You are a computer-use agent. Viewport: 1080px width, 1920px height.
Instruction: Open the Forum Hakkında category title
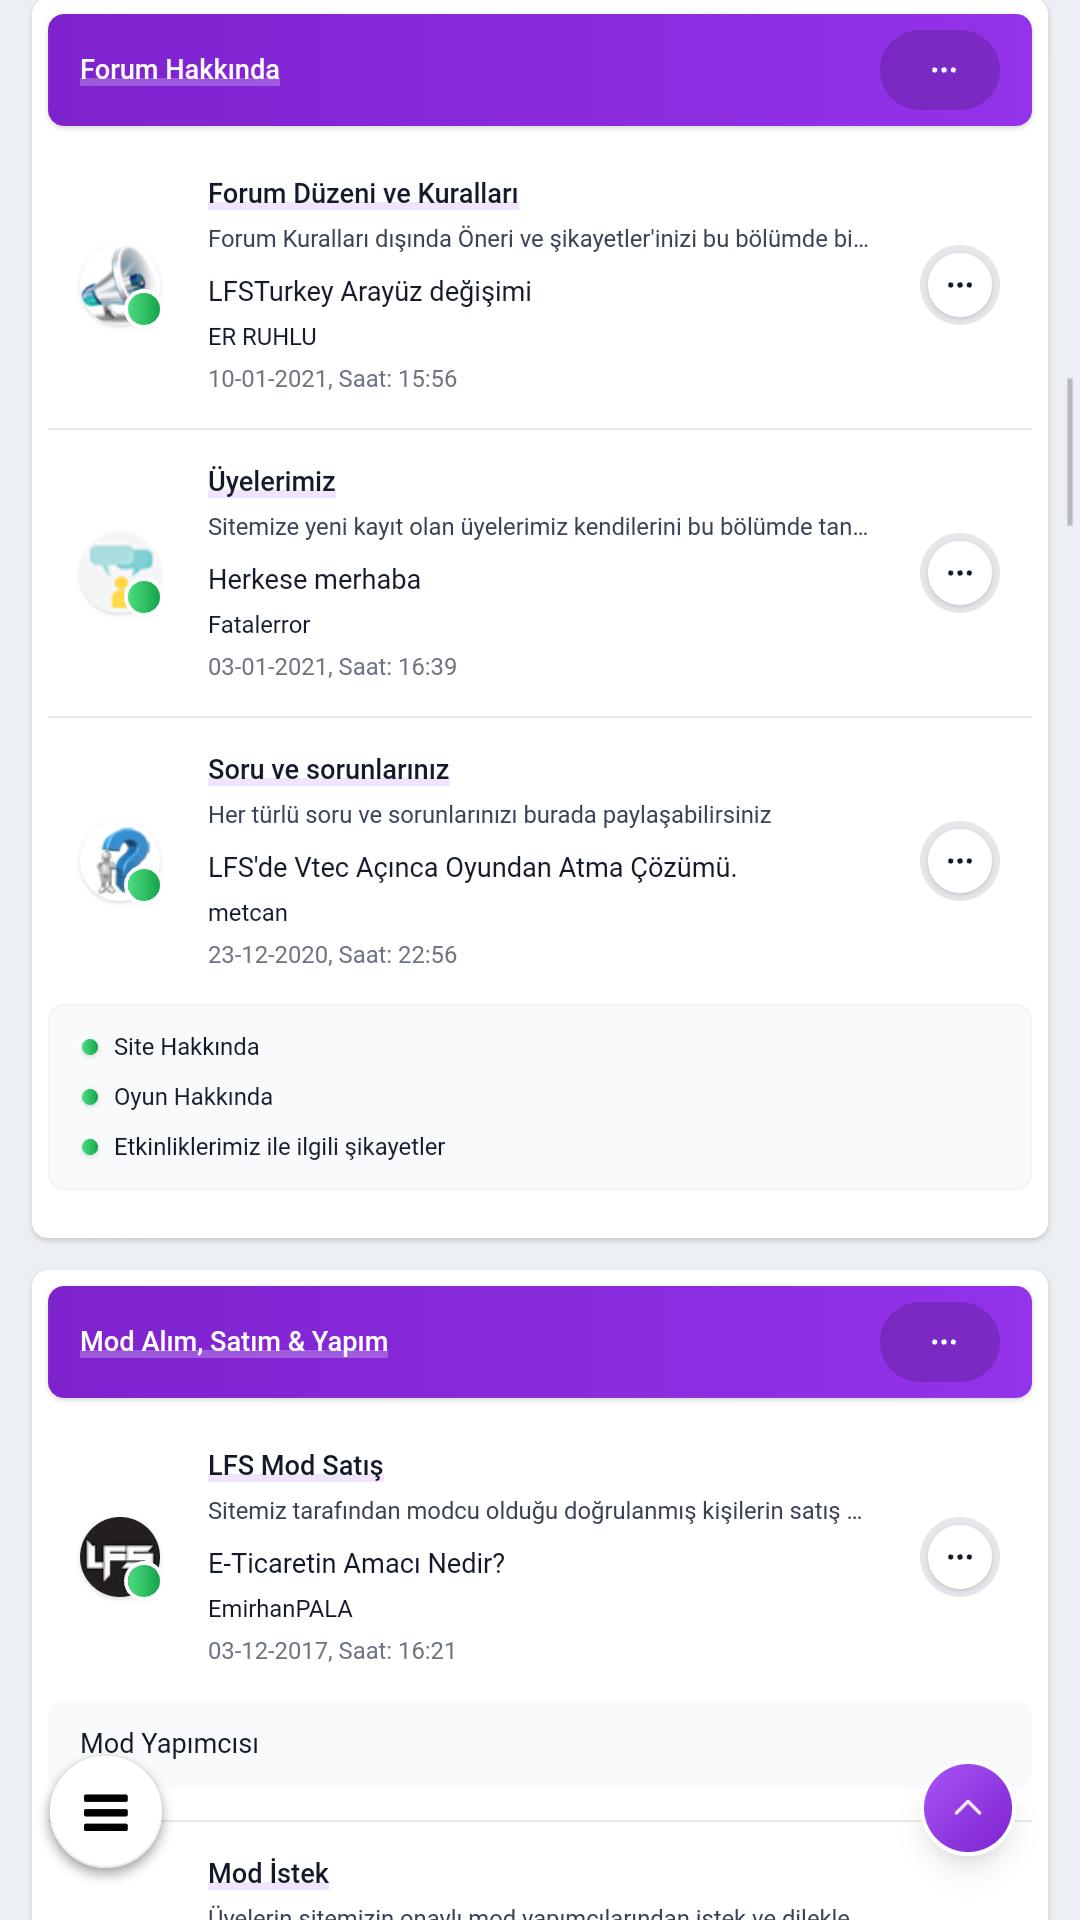tap(180, 70)
